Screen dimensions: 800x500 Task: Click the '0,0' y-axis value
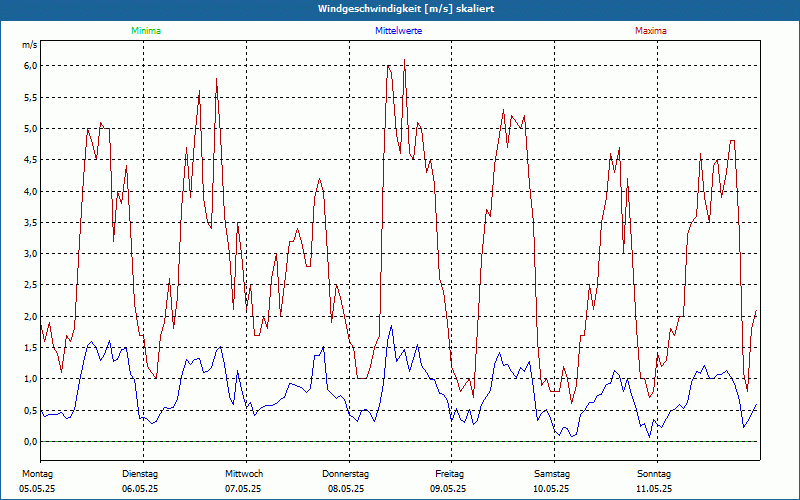point(31,441)
